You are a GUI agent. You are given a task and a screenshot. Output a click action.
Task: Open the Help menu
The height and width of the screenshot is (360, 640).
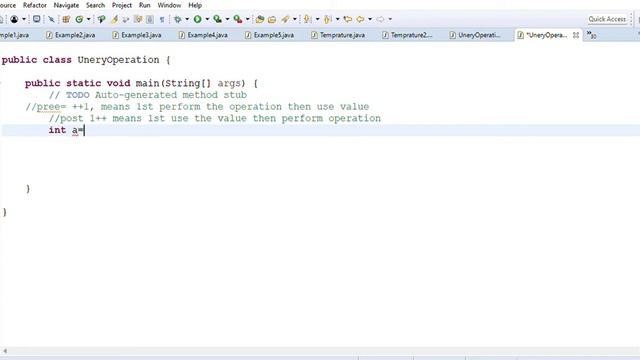coord(195,5)
